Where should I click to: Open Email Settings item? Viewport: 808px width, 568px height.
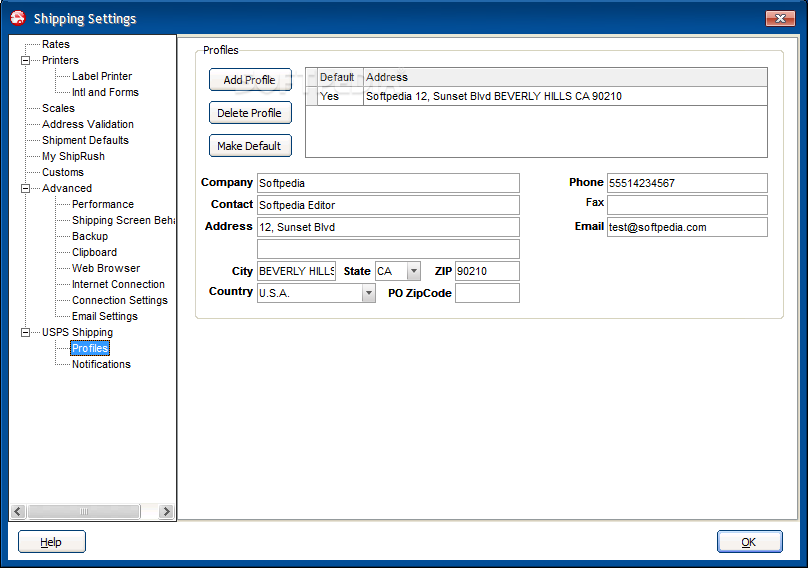coord(105,316)
